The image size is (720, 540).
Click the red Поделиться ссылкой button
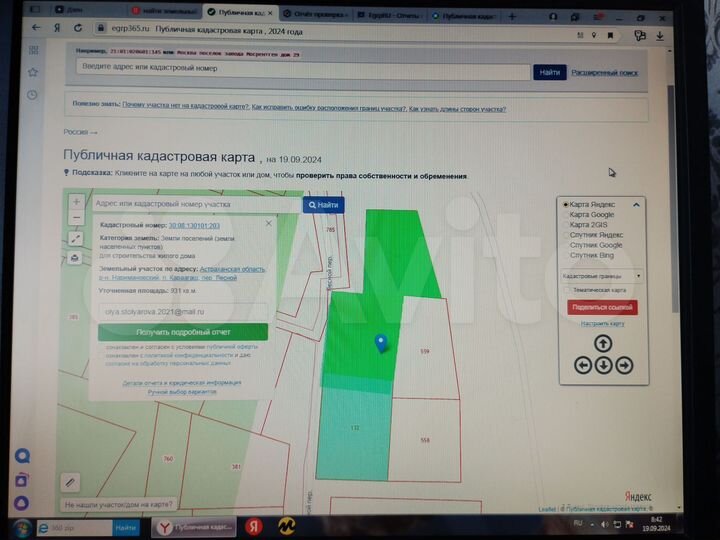pos(602,307)
